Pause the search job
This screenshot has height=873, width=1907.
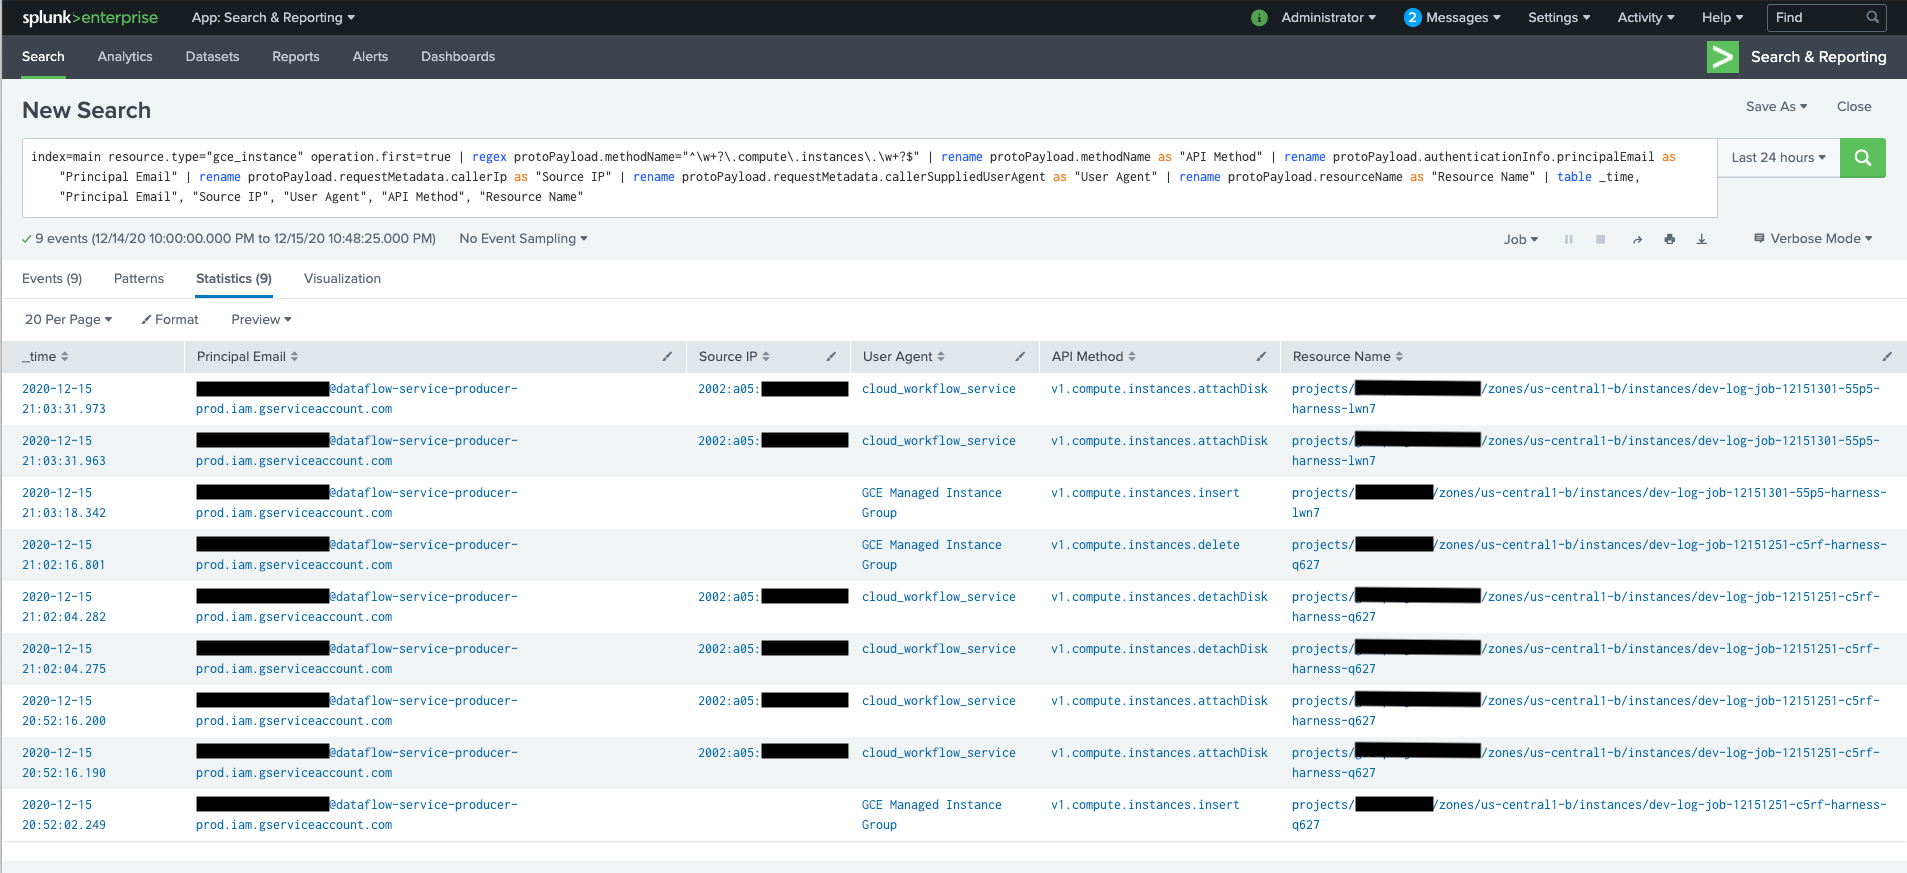(x=1568, y=240)
